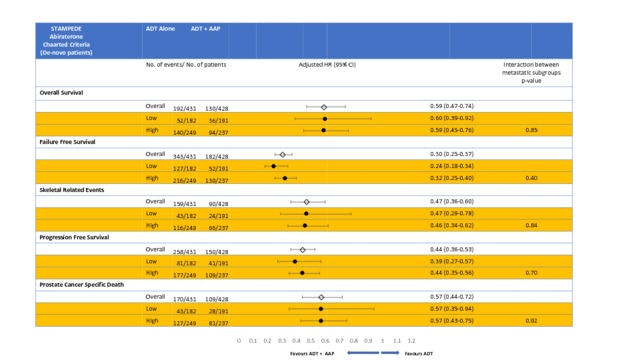Click the Skeletal Related Events overall diamond

307,202
